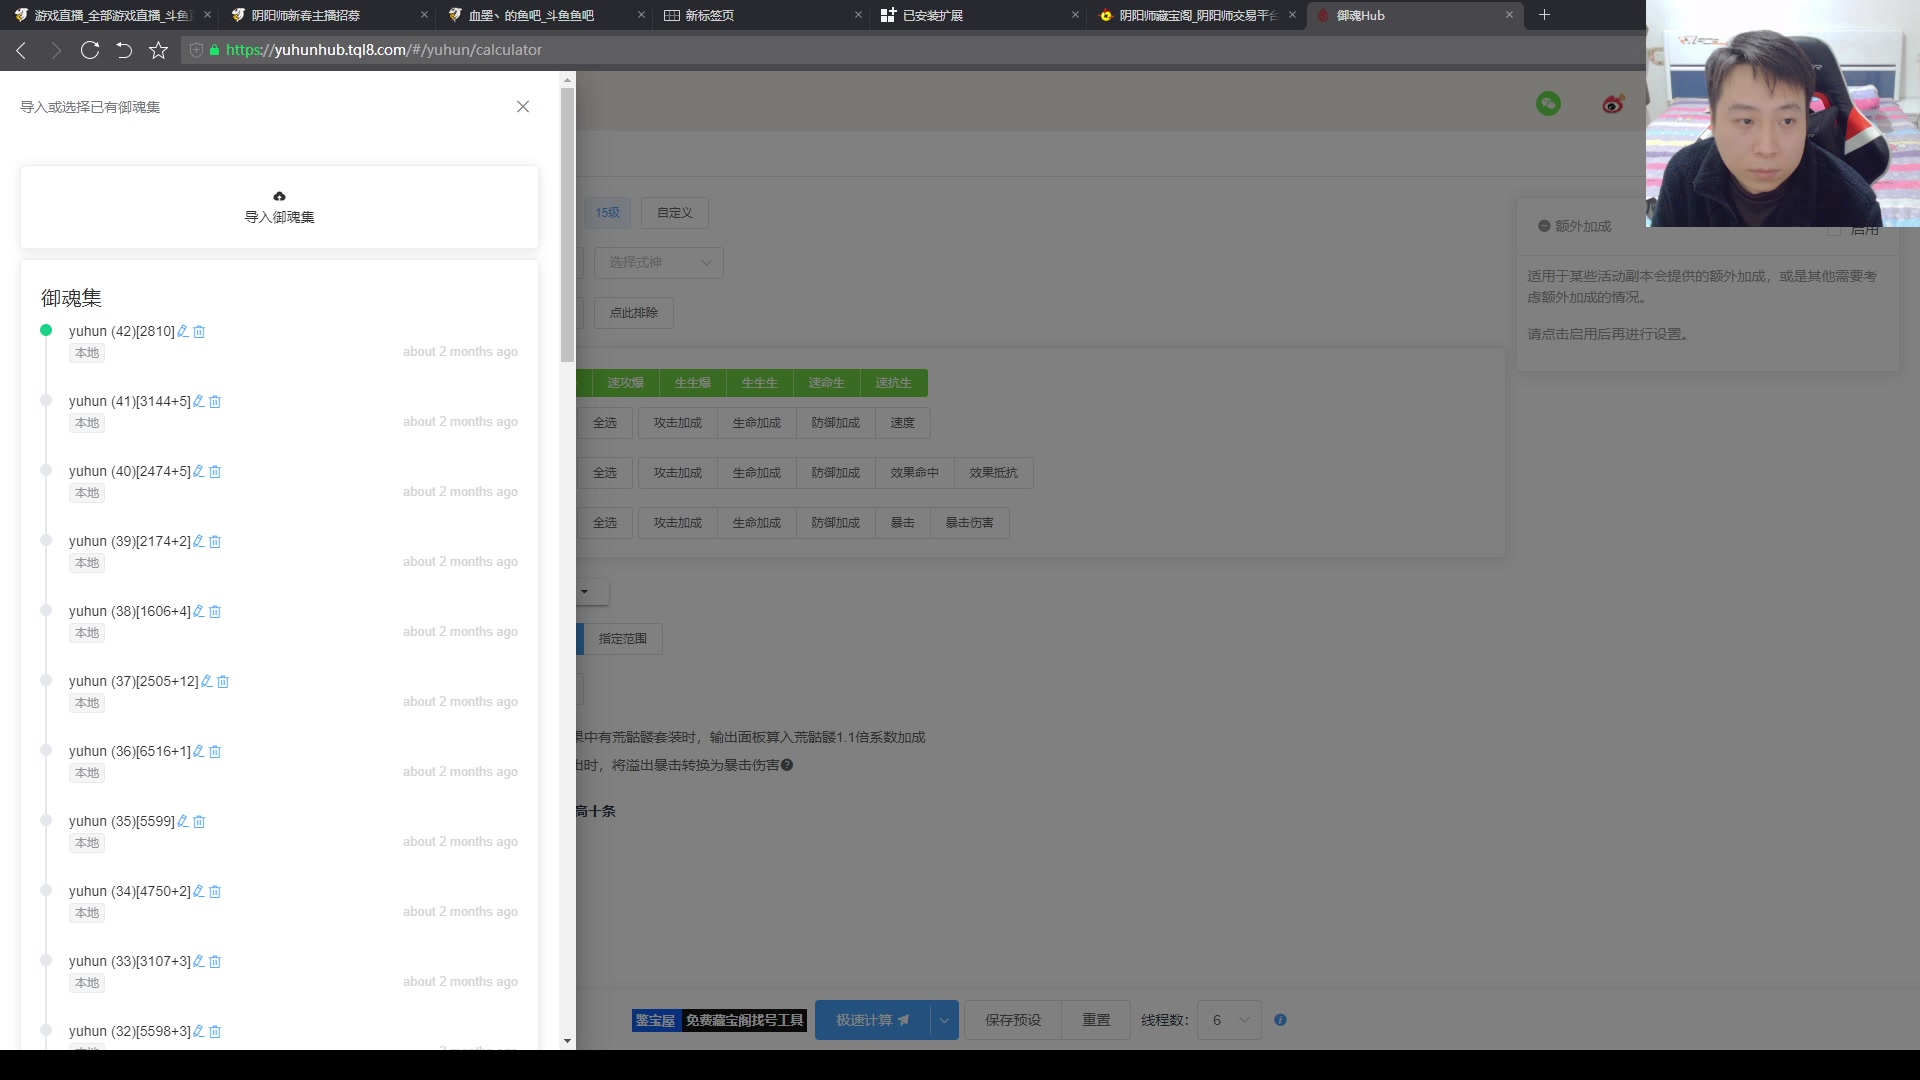Delete yuhun (41)[3144+5] with trash icon
Viewport: 1920px width, 1080px height.
point(215,401)
